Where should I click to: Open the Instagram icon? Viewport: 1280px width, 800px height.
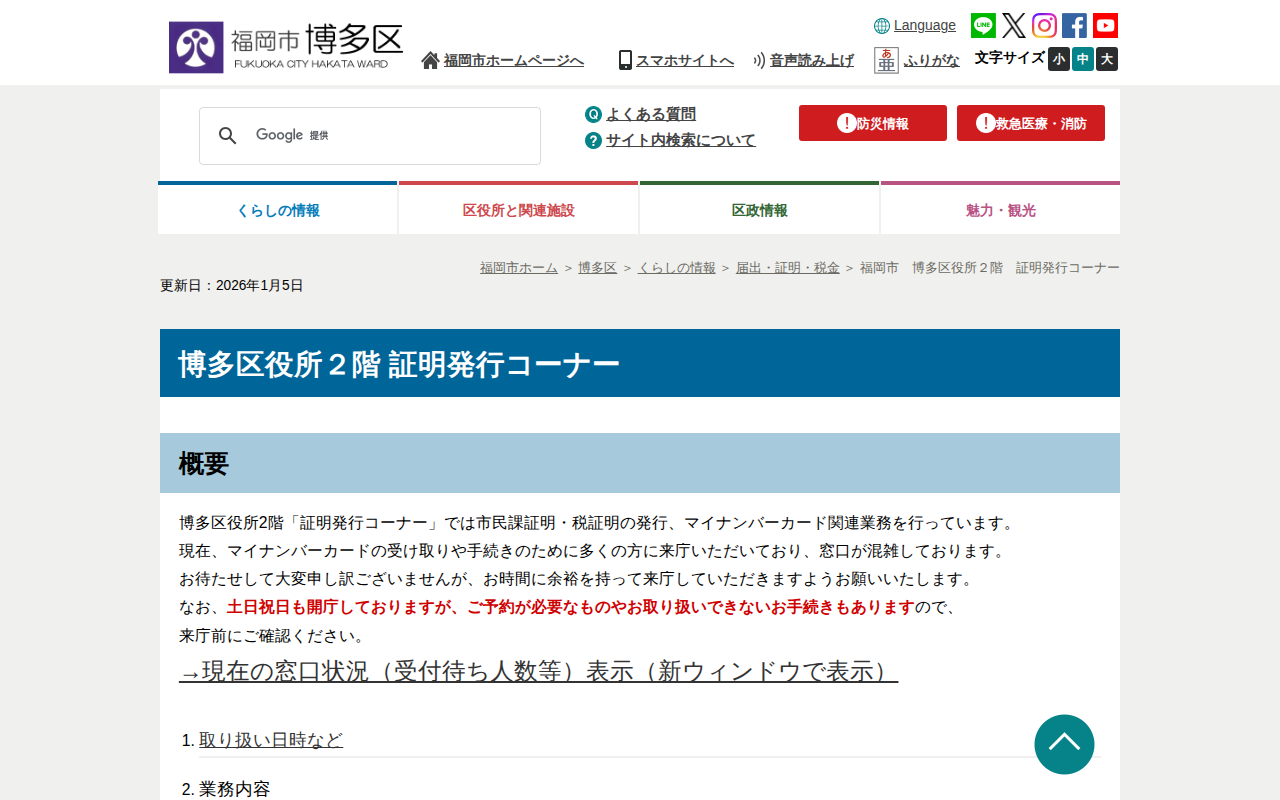click(1044, 25)
